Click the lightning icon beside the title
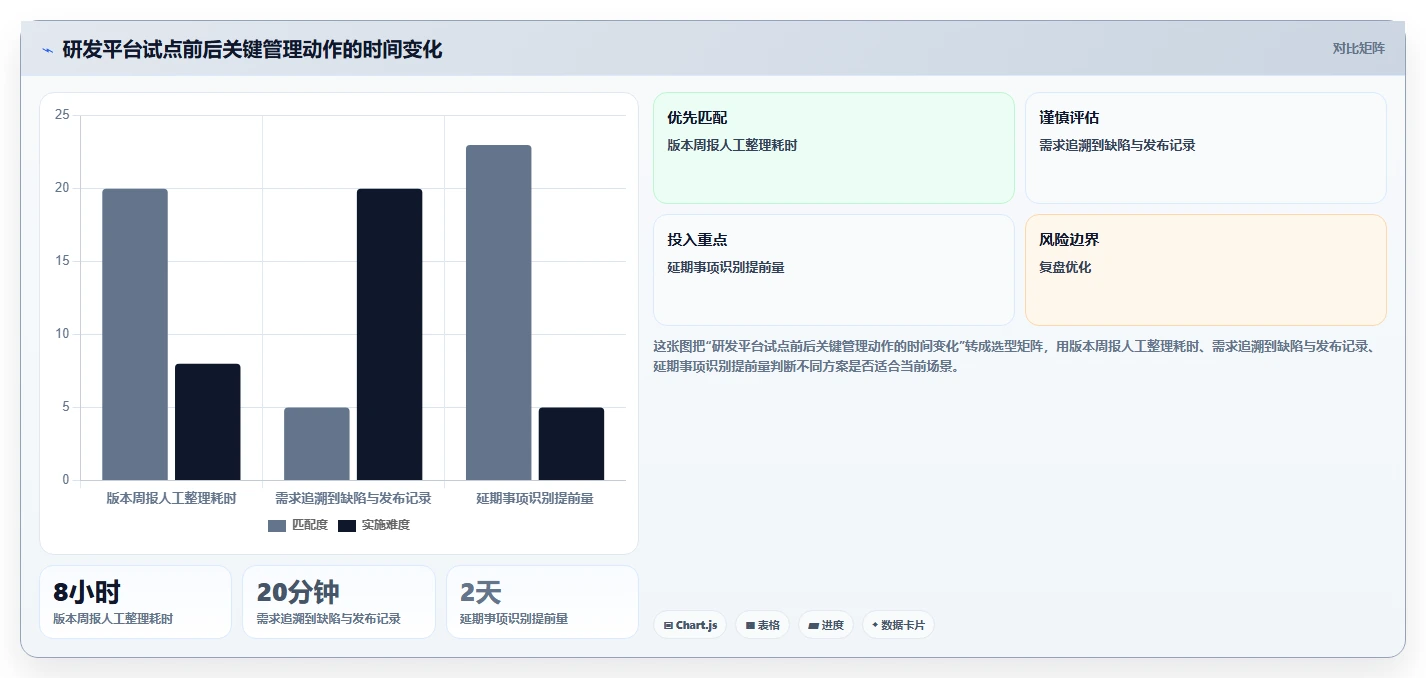This screenshot has width=1426, height=678. 47,49
